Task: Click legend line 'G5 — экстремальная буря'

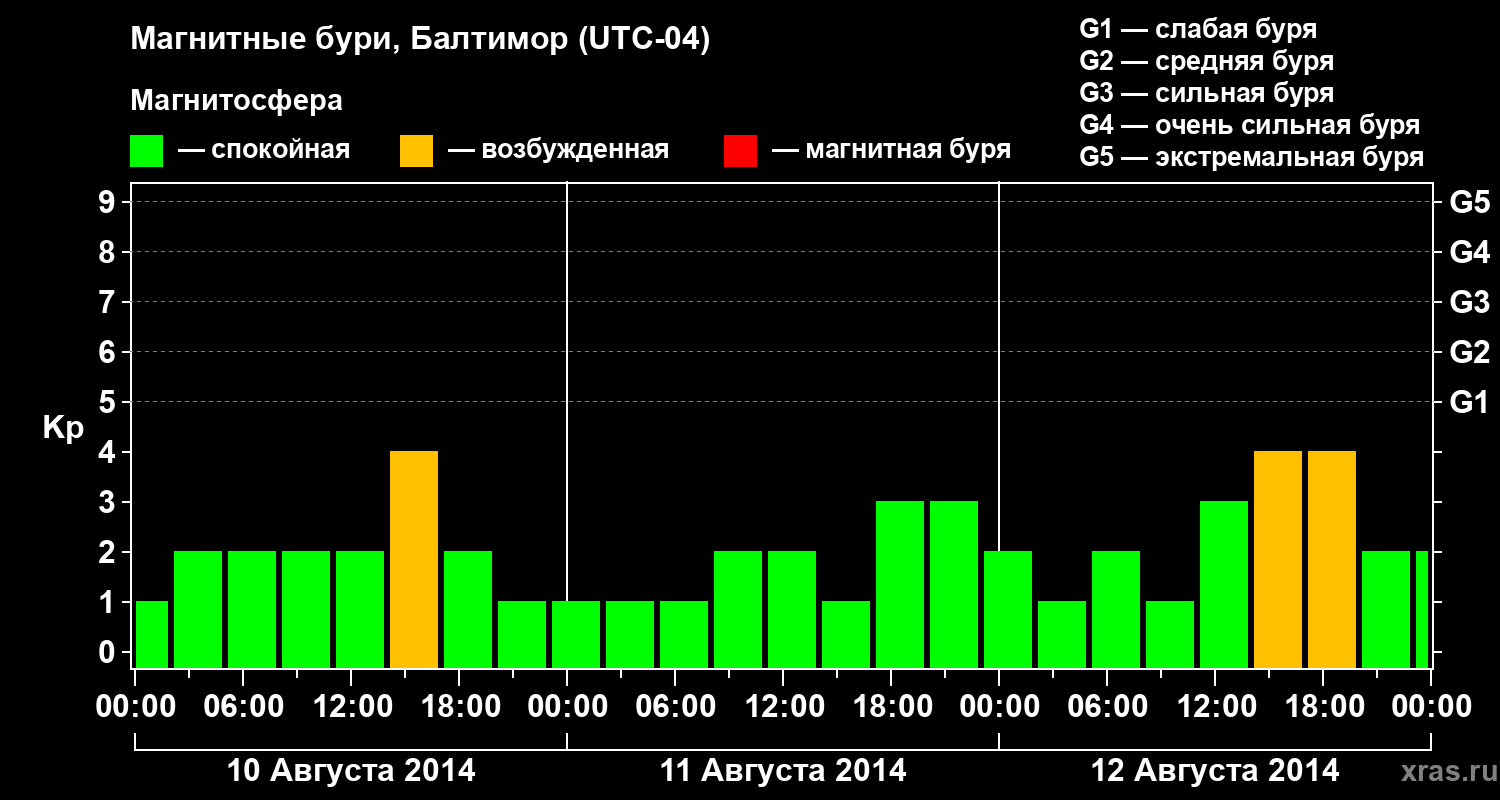Action: click(x=1251, y=157)
